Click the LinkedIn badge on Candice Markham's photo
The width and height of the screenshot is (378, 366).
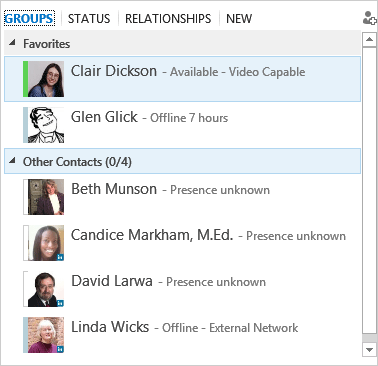pos(60,257)
